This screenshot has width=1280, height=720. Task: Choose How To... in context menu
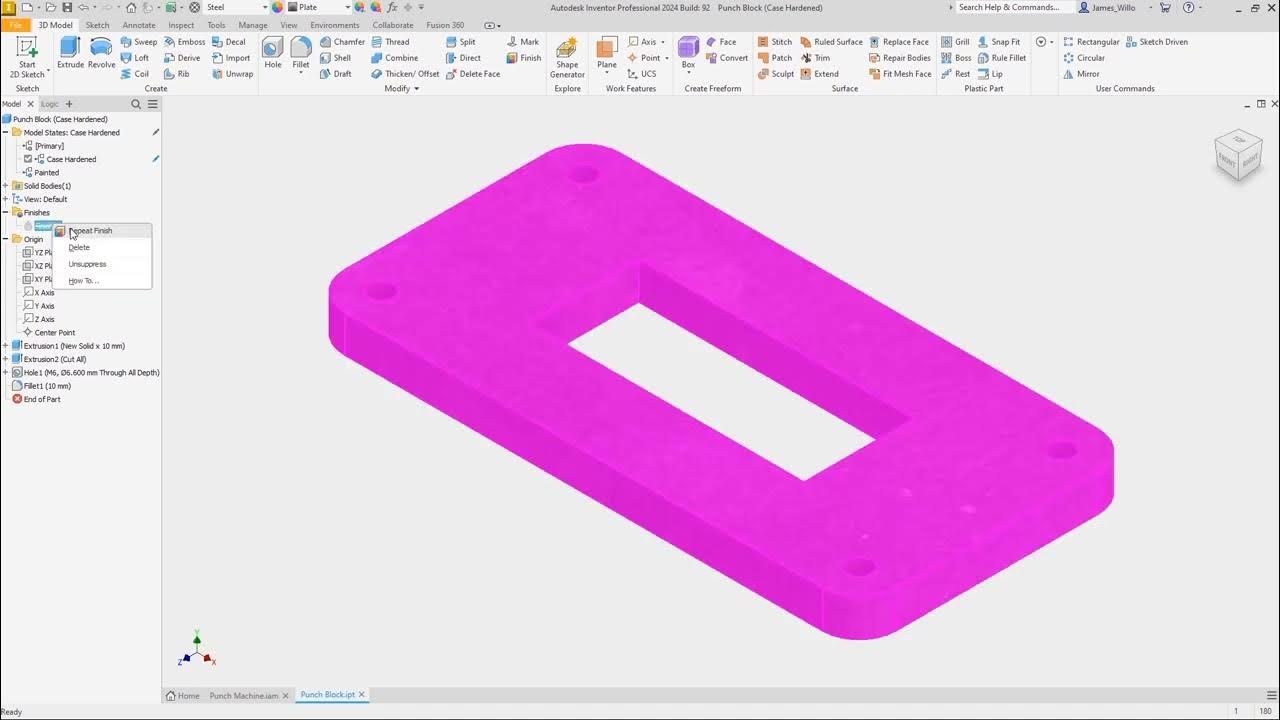coord(102,281)
